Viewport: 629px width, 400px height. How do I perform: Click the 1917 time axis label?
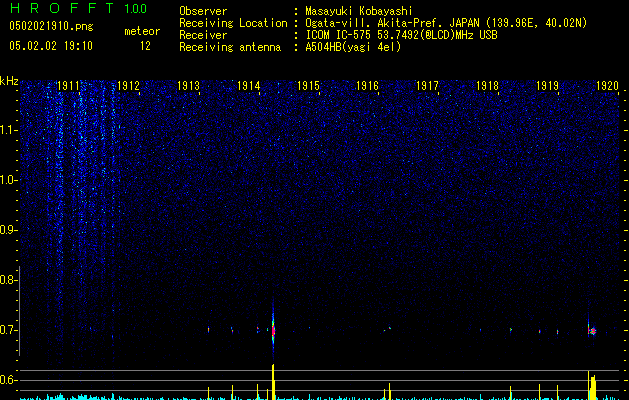pyautogui.click(x=428, y=86)
